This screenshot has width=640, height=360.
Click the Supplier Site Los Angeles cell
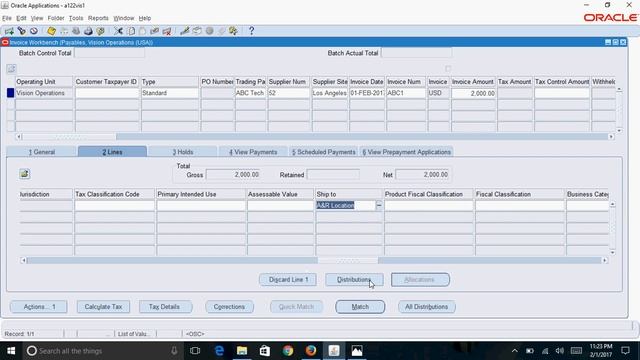click(x=330, y=93)
